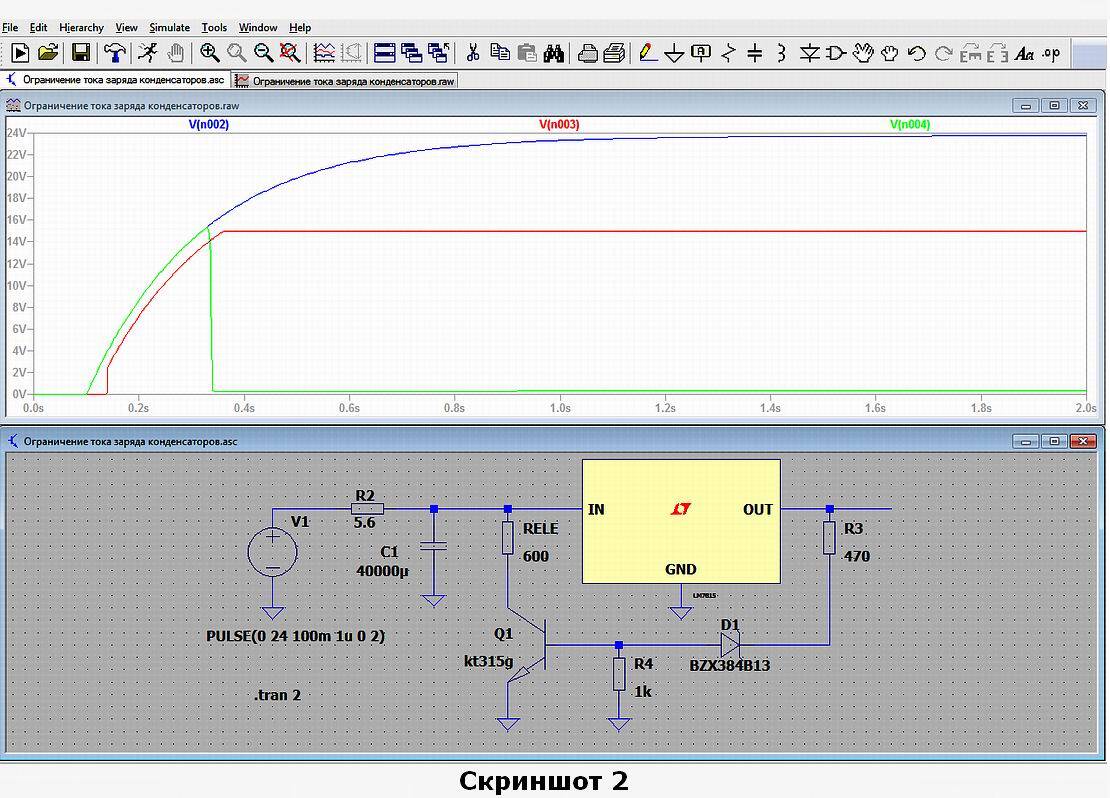
Task: Add a SPICE directive with .op icon
Action: [1052, 53]
